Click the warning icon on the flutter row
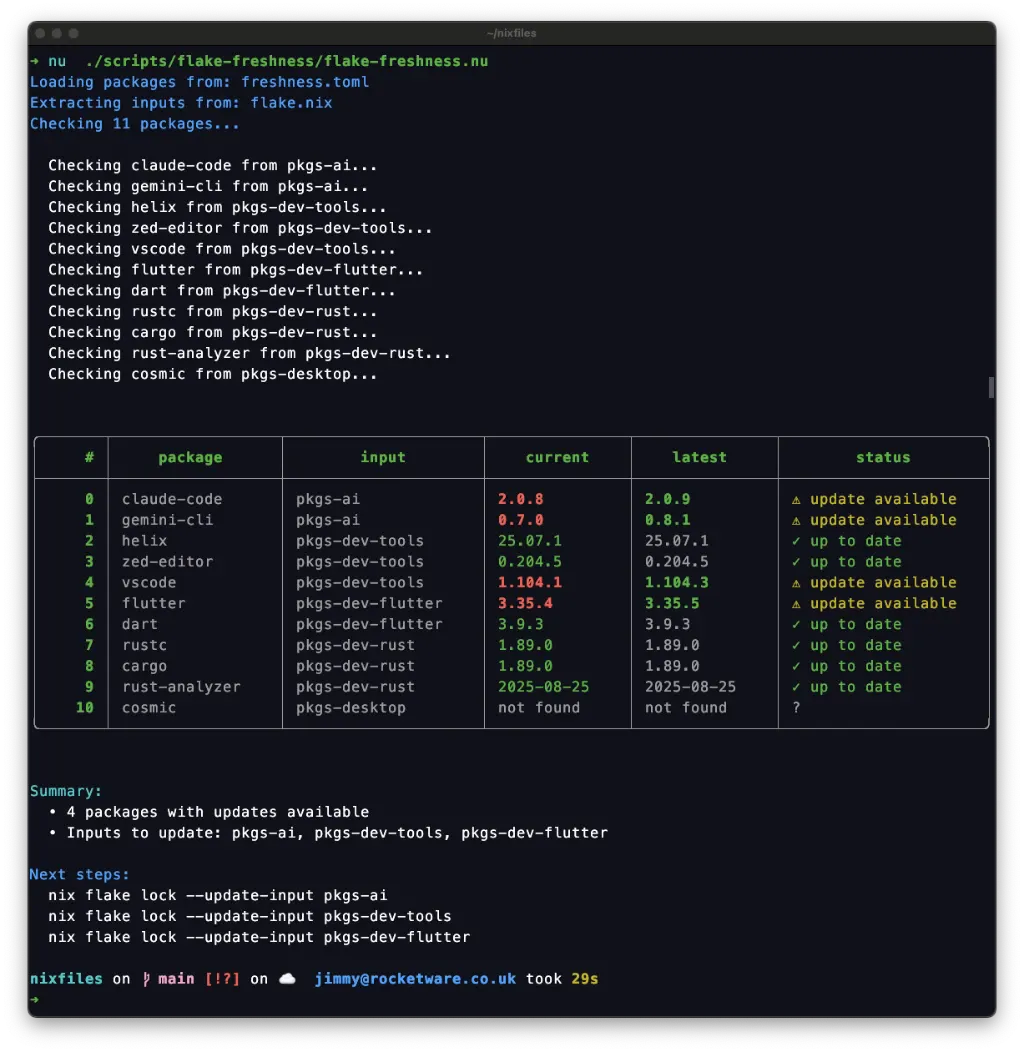This screenshot has height=1052, width=1024. click(798, 603)
